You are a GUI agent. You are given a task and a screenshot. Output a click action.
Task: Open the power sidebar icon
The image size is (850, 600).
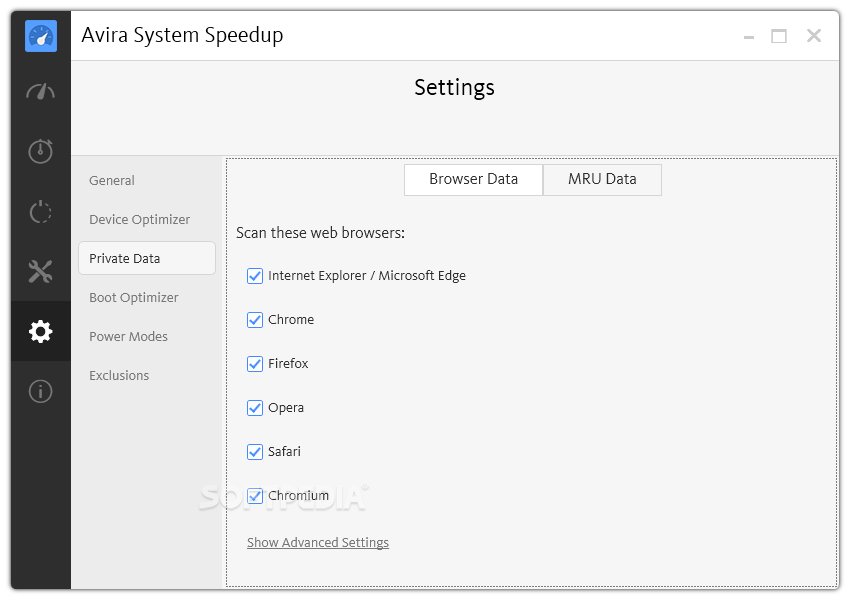click(x=41, y=211)
